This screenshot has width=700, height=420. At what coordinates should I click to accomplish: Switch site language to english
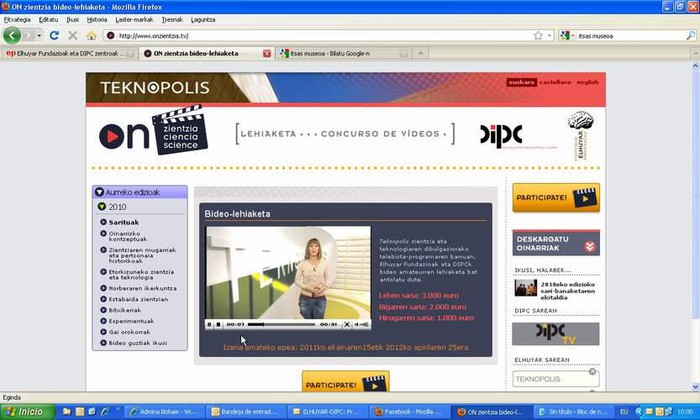tap(587, 82)
